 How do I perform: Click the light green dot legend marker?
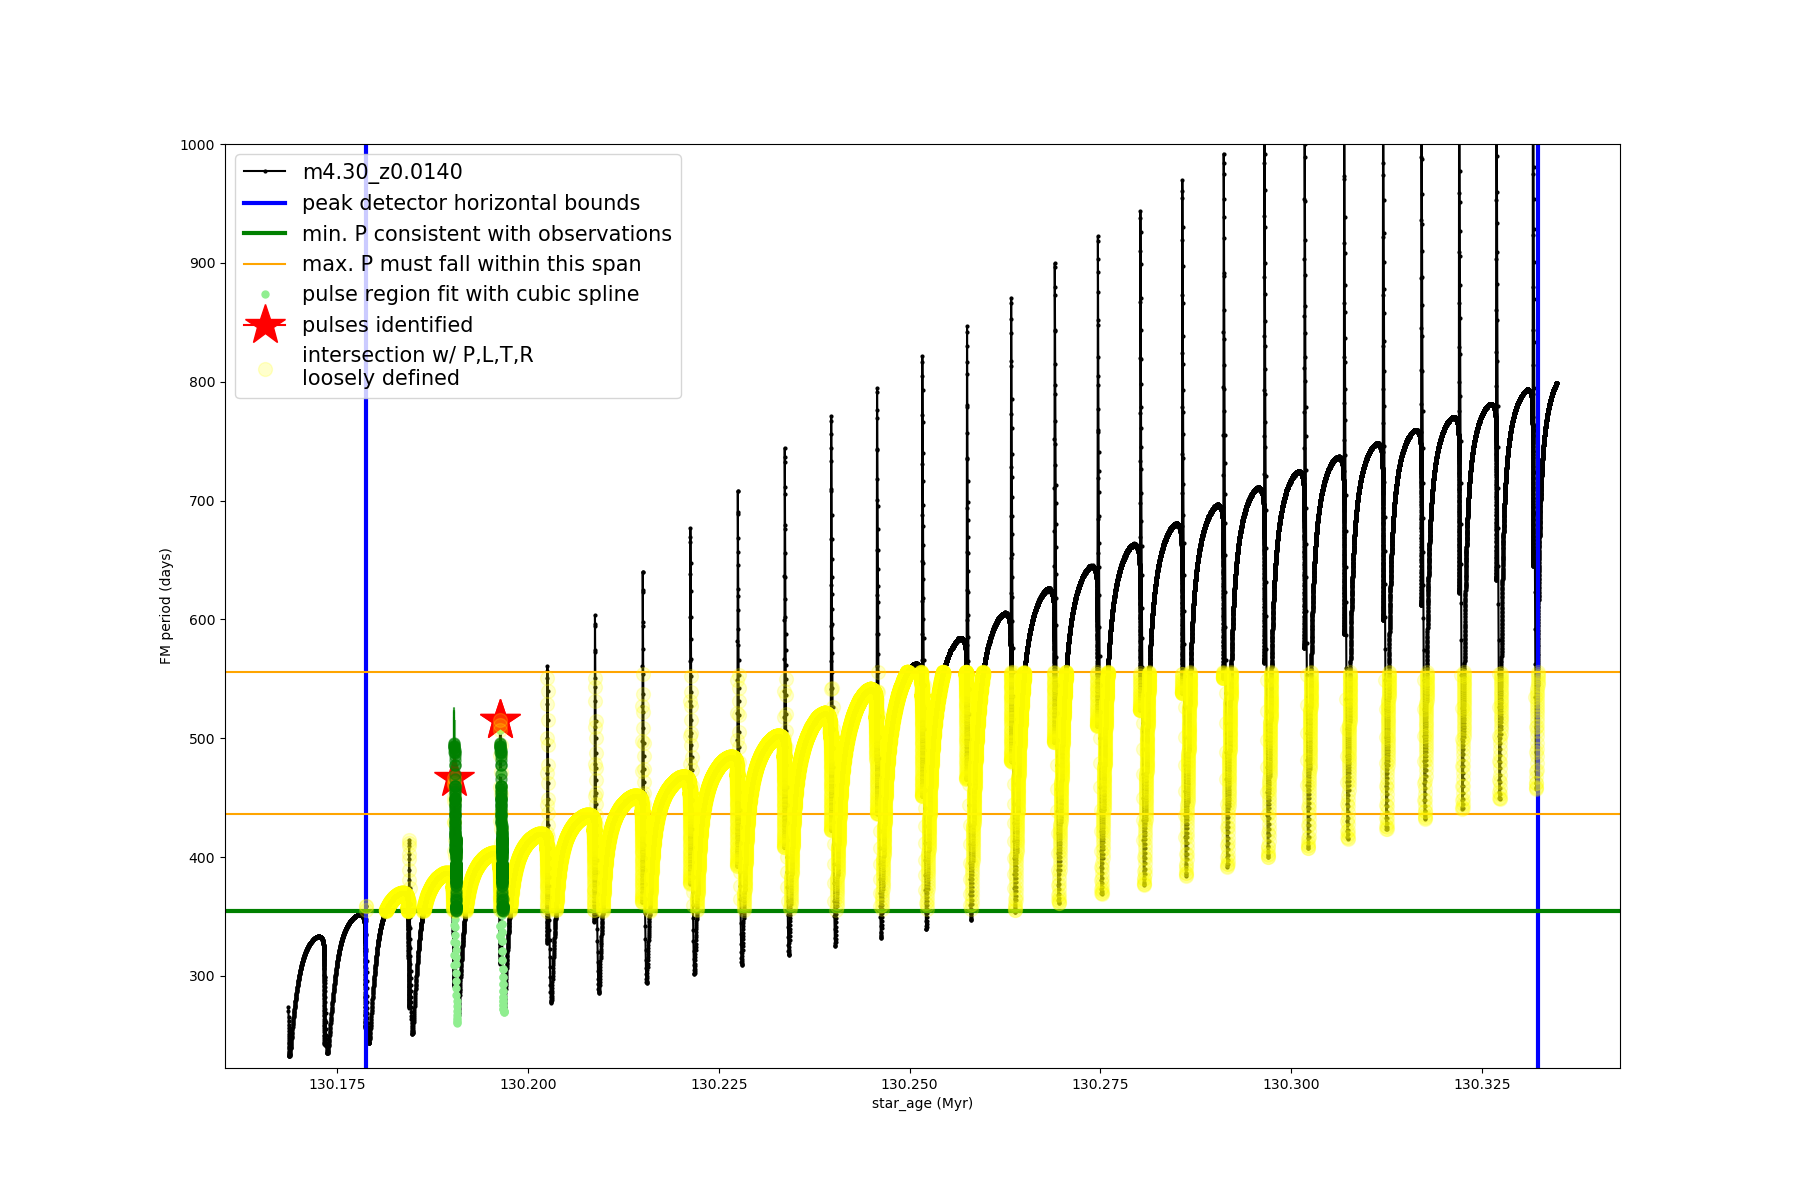(265, 294)
